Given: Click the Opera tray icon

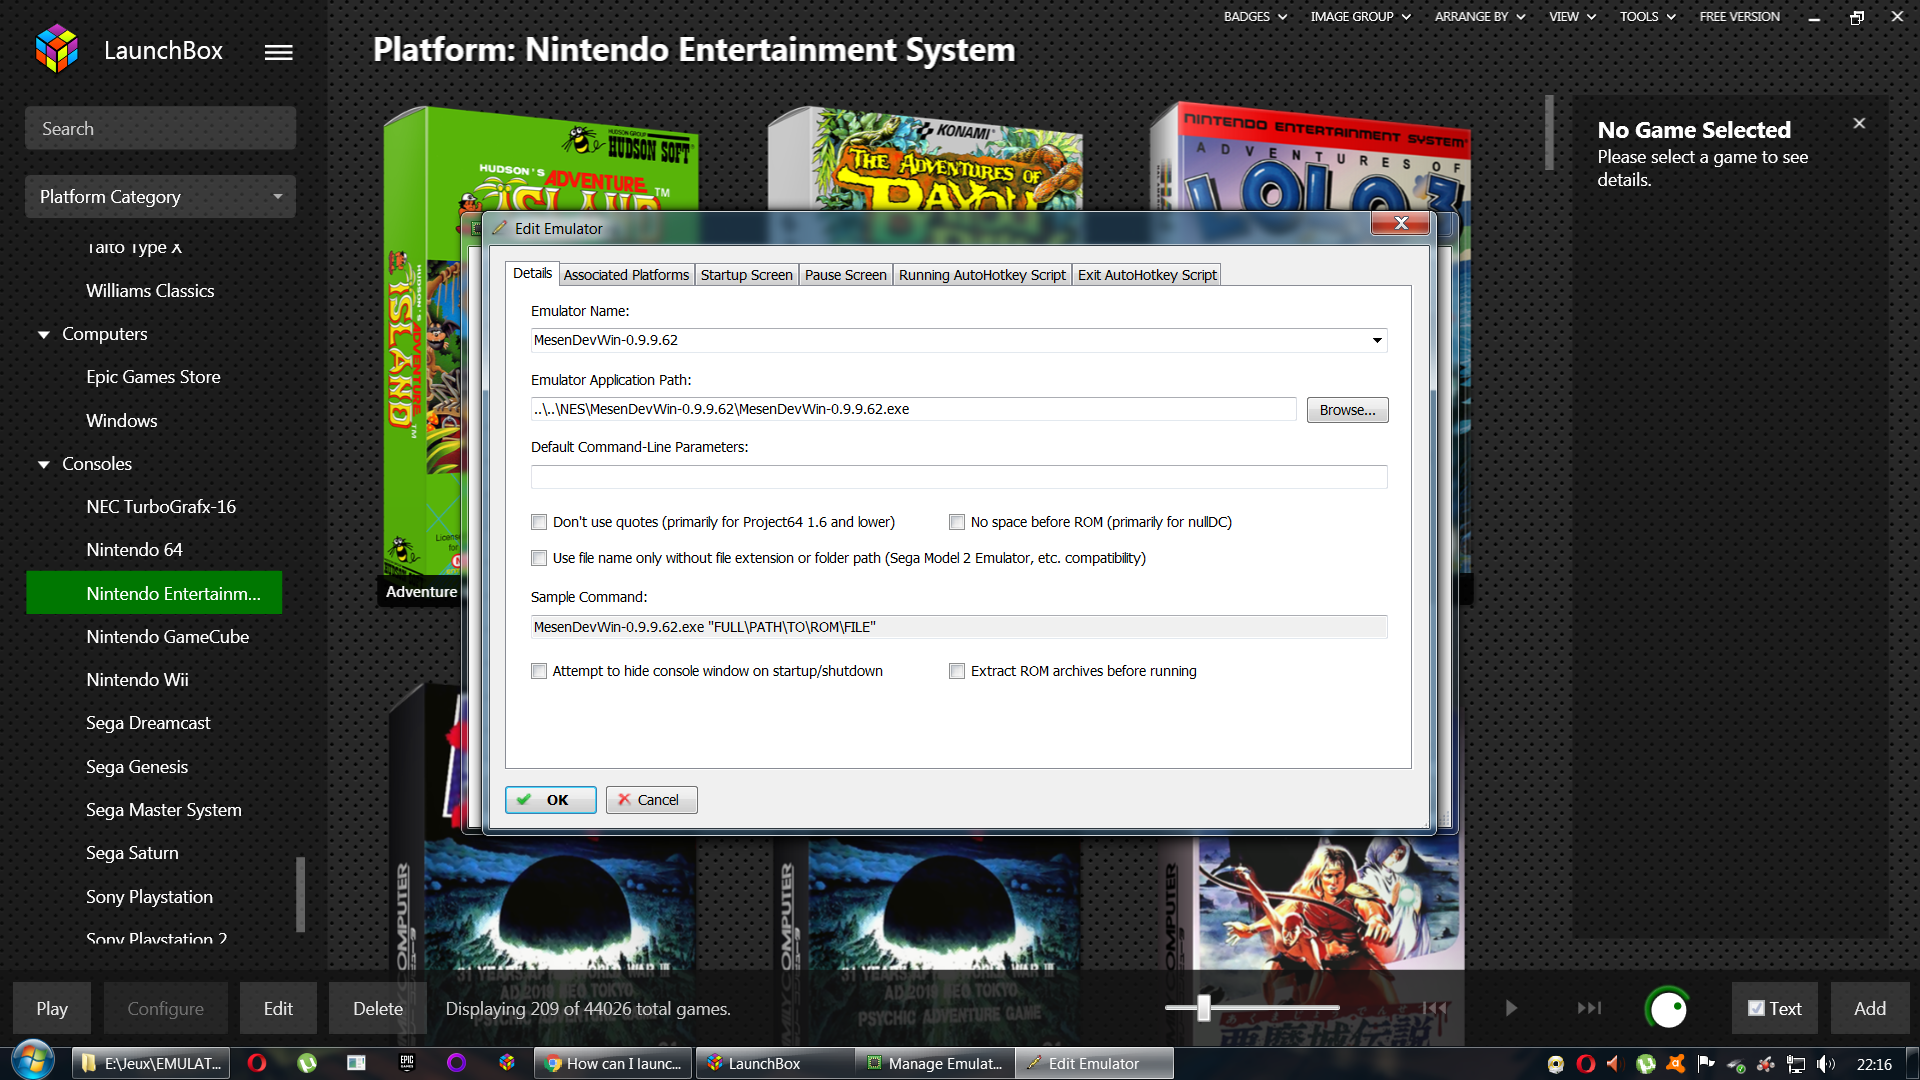Looking at the screenshot, I should click(x=1586, y=1064).
